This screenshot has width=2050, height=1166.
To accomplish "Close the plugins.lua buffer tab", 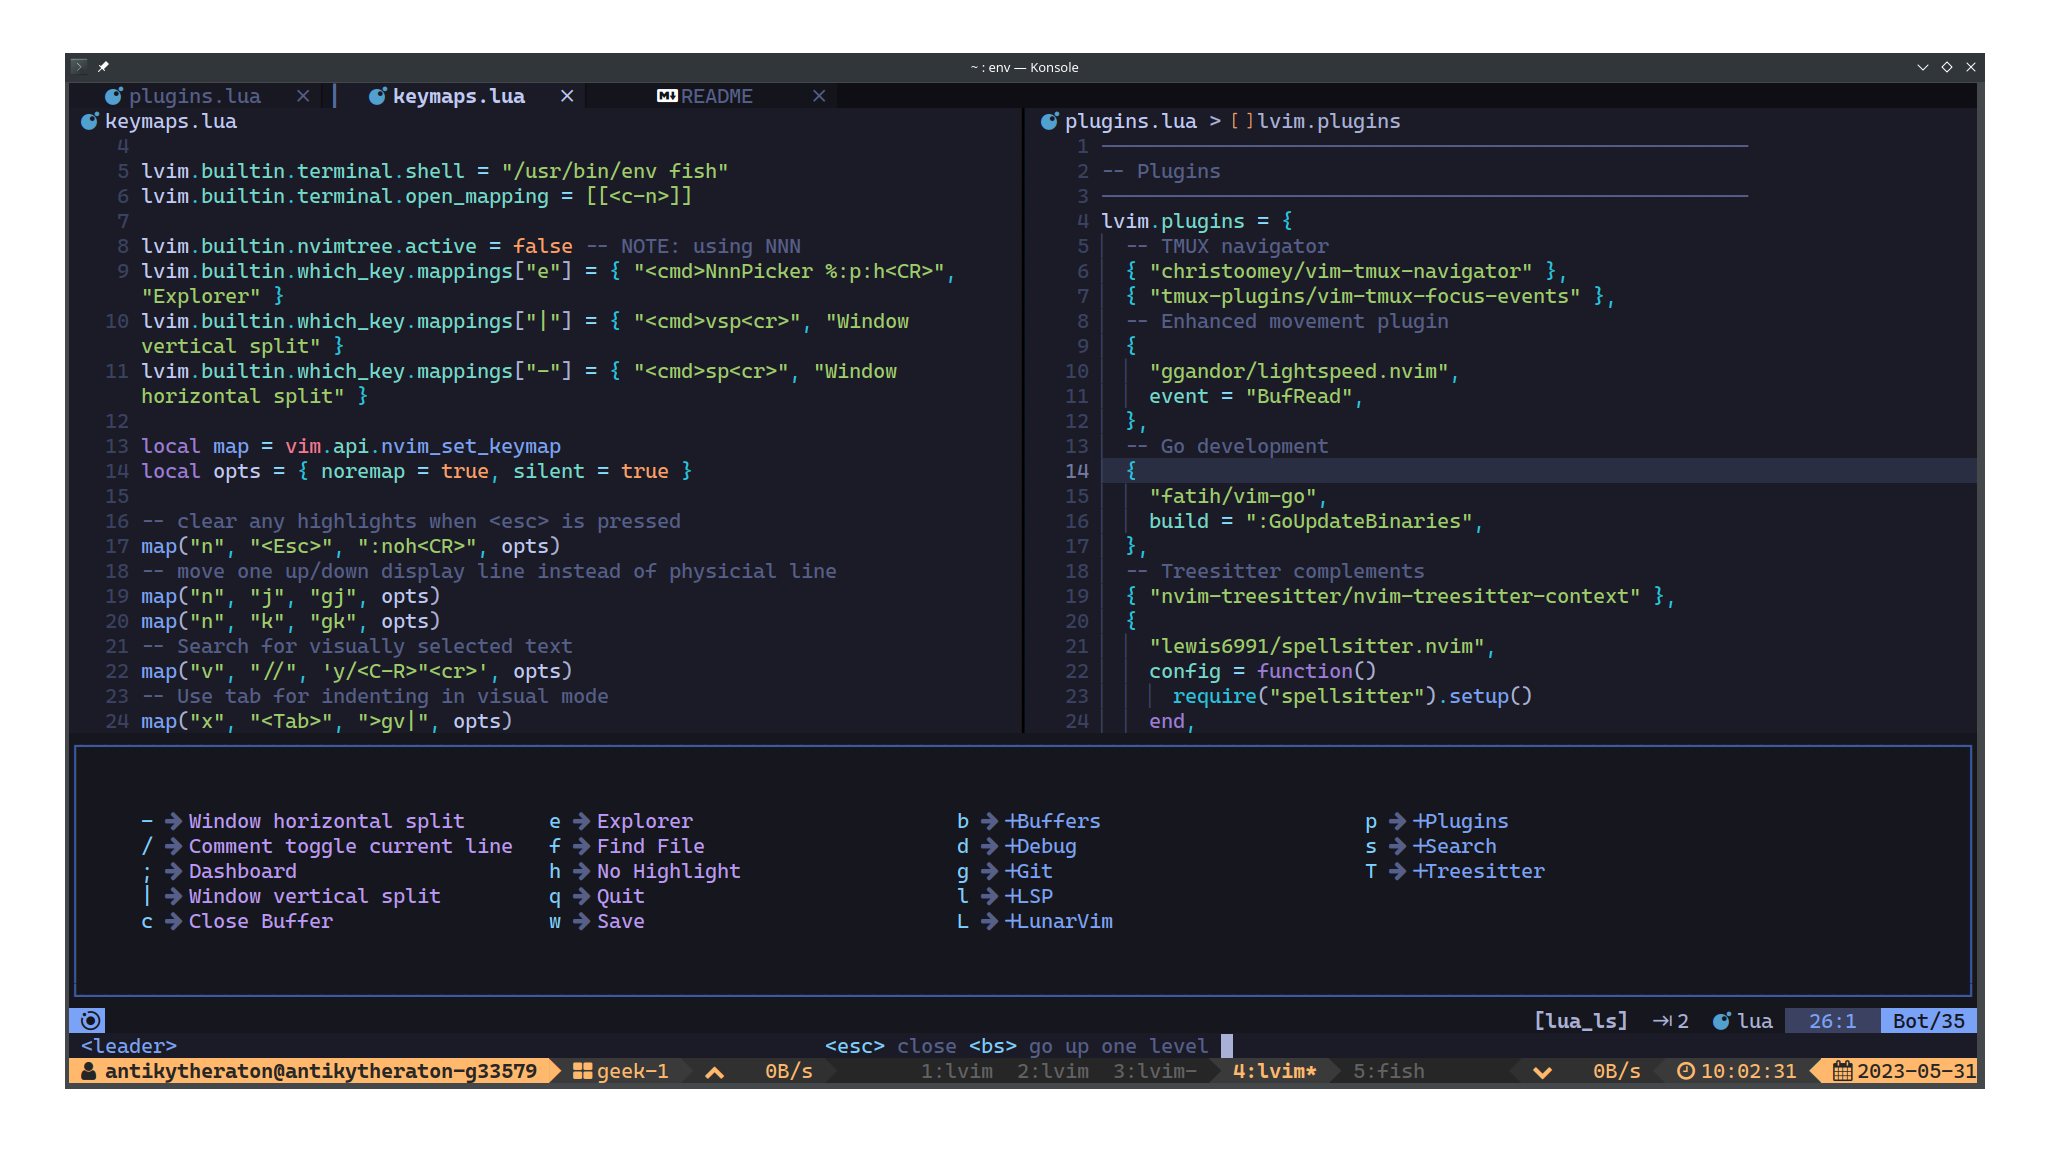I will pos(303,96).
